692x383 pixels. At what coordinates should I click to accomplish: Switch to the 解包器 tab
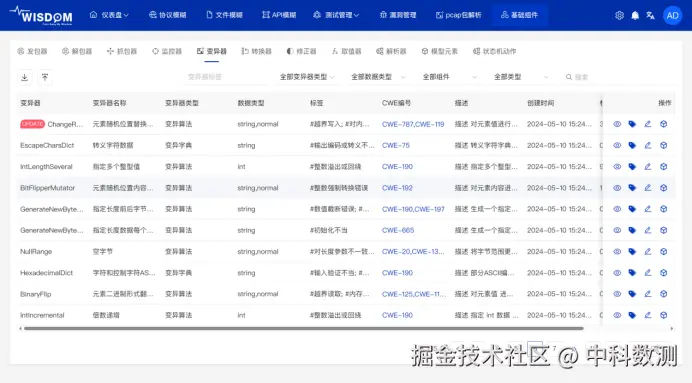pyautogui.click(x=77, y=51)
